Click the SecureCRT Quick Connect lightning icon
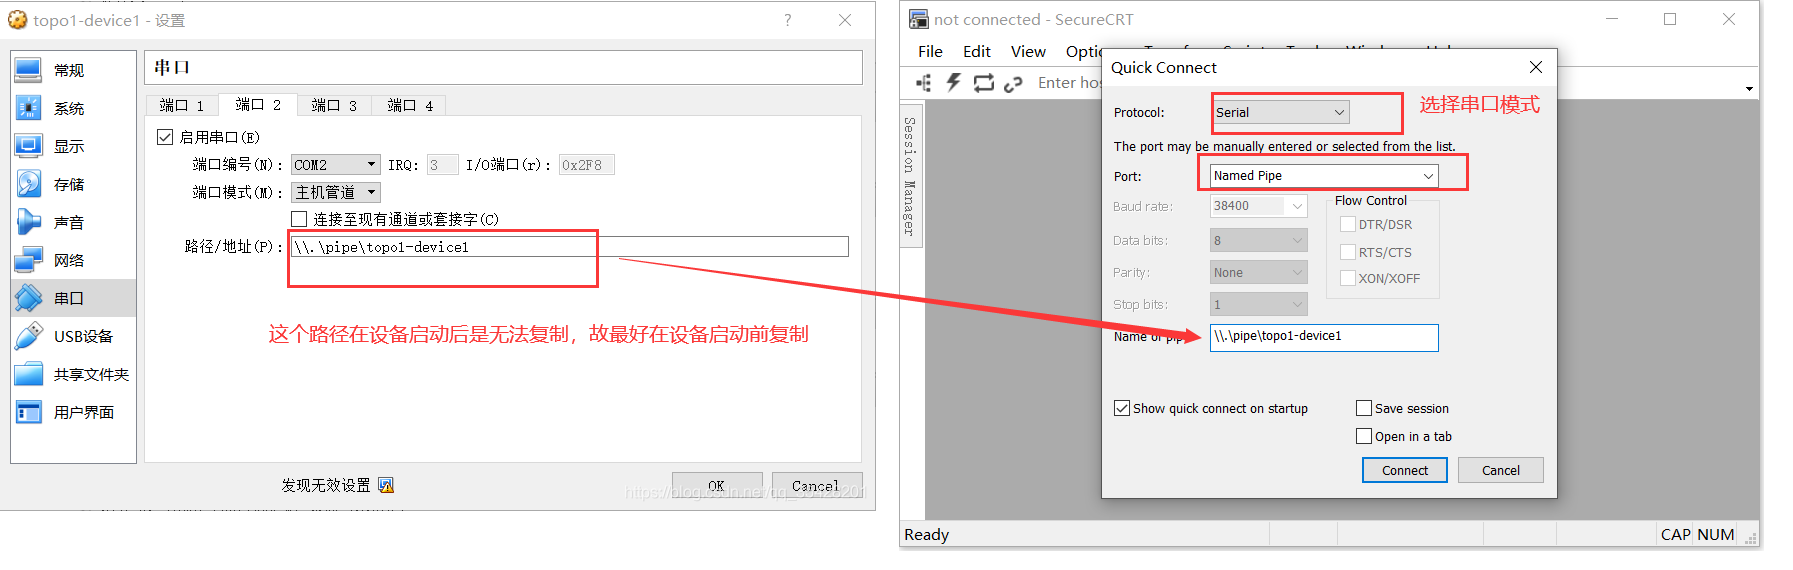Viewport: 1793px width, 570px height. pos(953,83)
